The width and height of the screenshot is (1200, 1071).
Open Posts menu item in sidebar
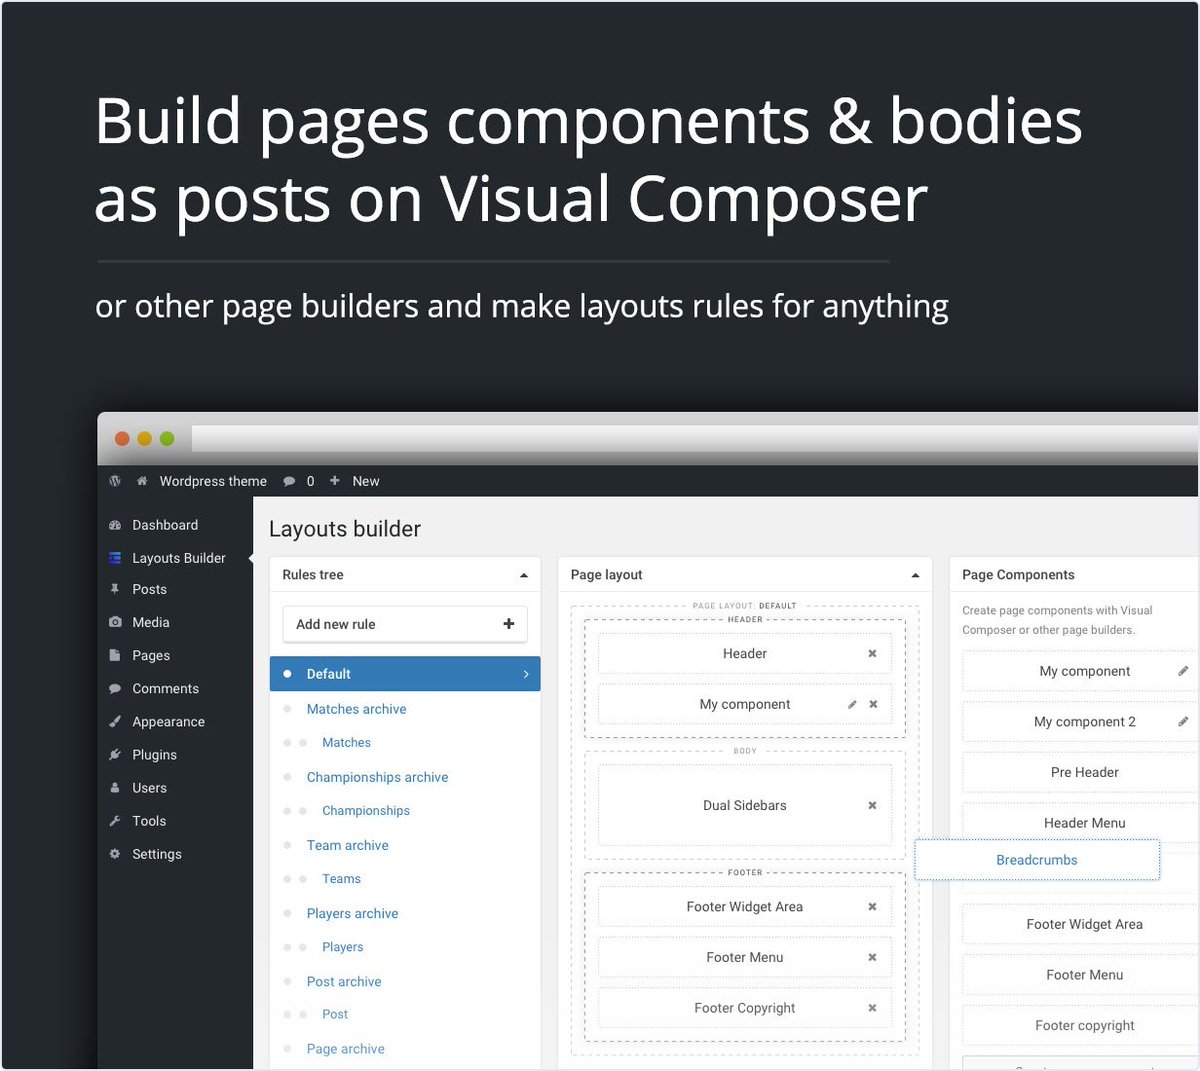pos(149,589)
